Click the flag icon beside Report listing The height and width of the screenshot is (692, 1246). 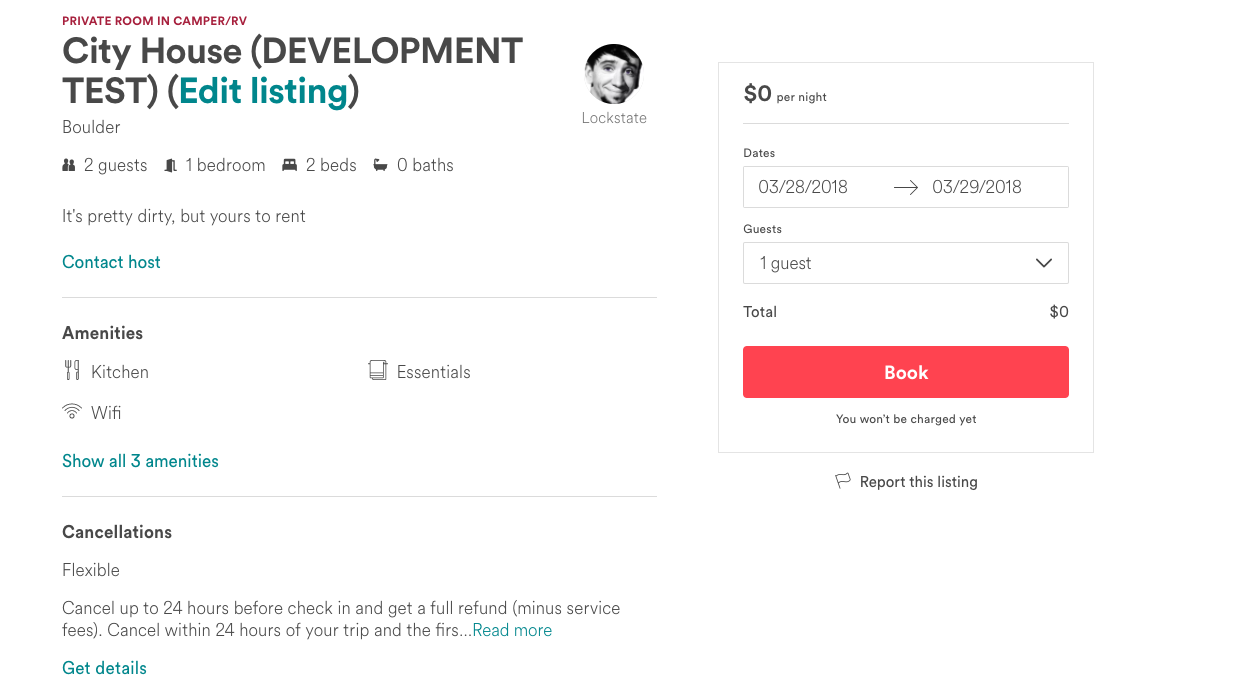tap(843, 481)
